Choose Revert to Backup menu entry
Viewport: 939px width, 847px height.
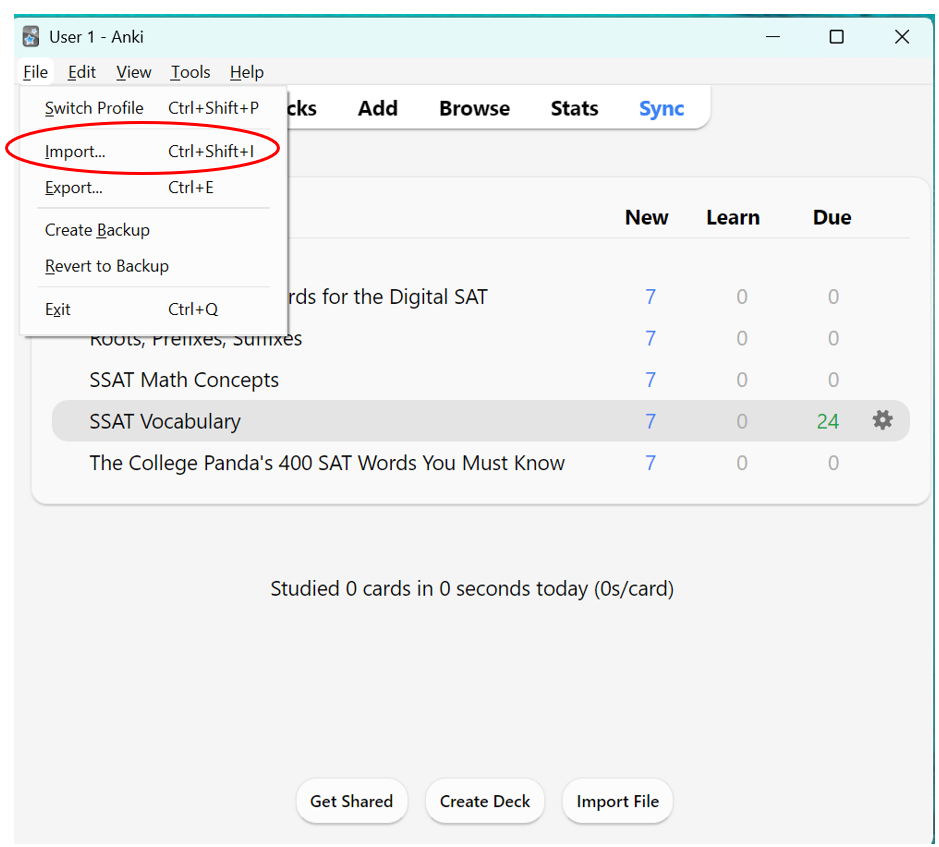(153, 266)
